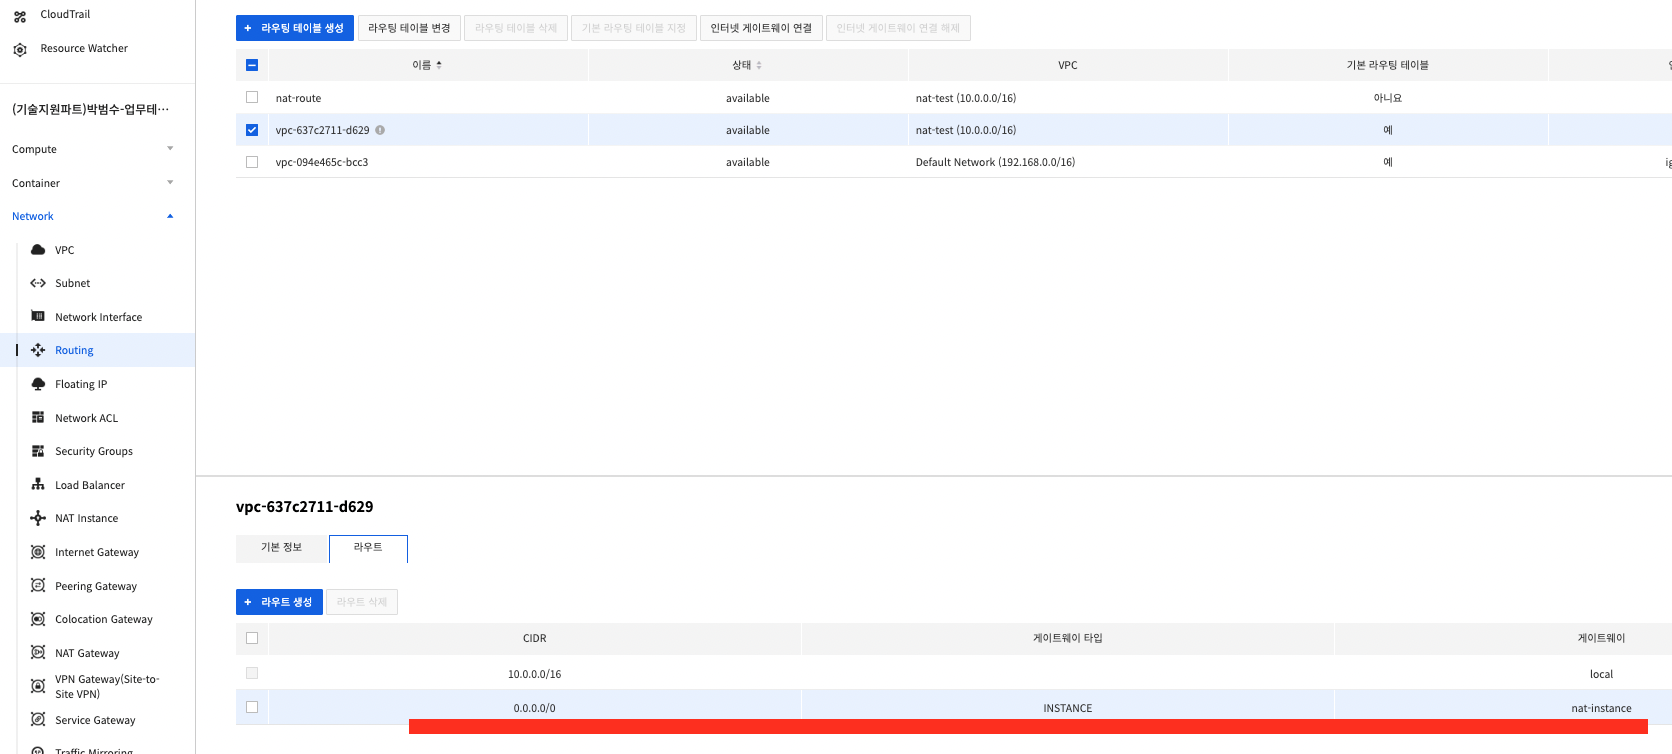This screenshot has height=754, width=1672.
Task: Click the Floating IP icon
Action: (38, 384)
